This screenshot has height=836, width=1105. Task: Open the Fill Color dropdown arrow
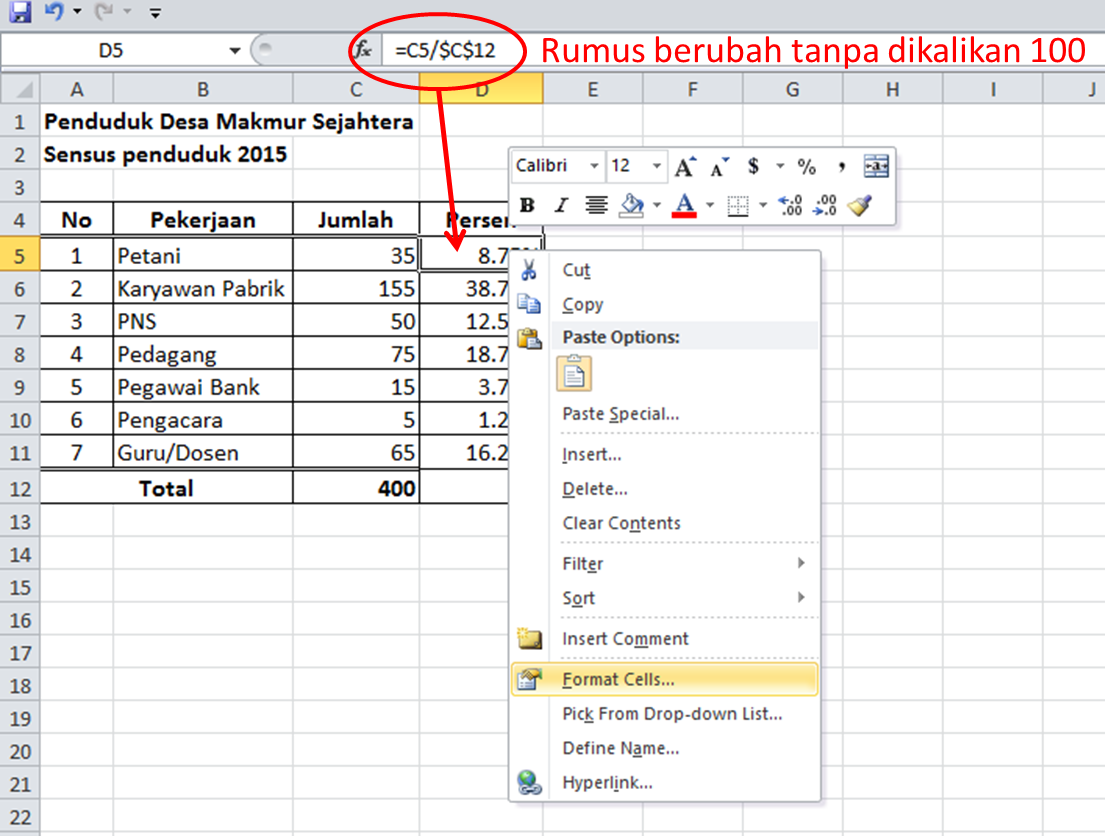pos(657,205)
